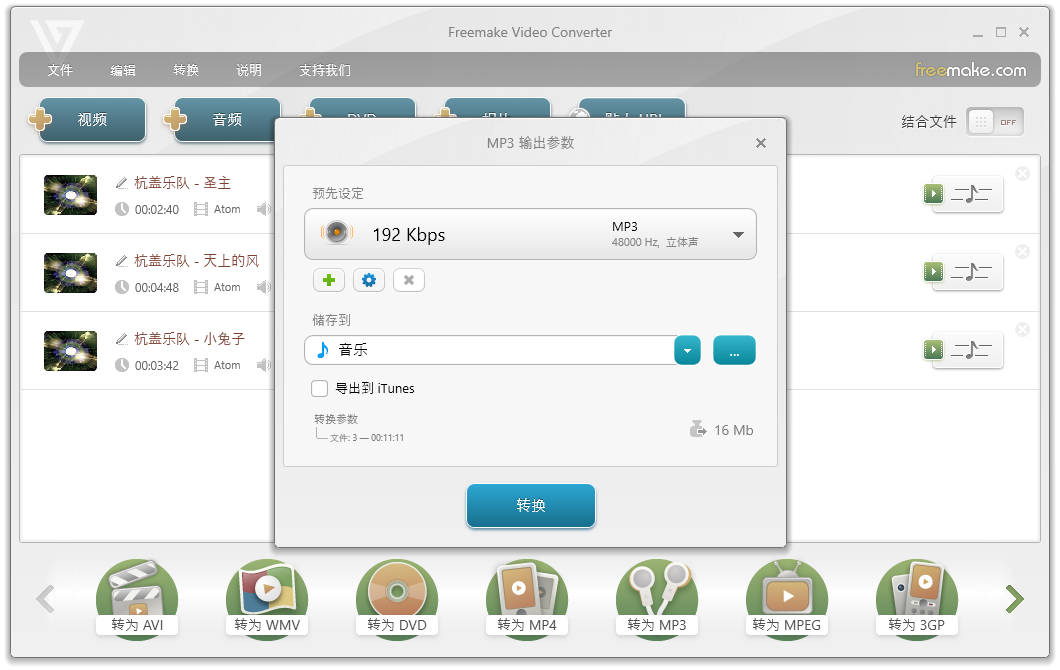
Task: Toggle the 结合文件 switch on
Action: pyautogui.click(x=994, y=121)
